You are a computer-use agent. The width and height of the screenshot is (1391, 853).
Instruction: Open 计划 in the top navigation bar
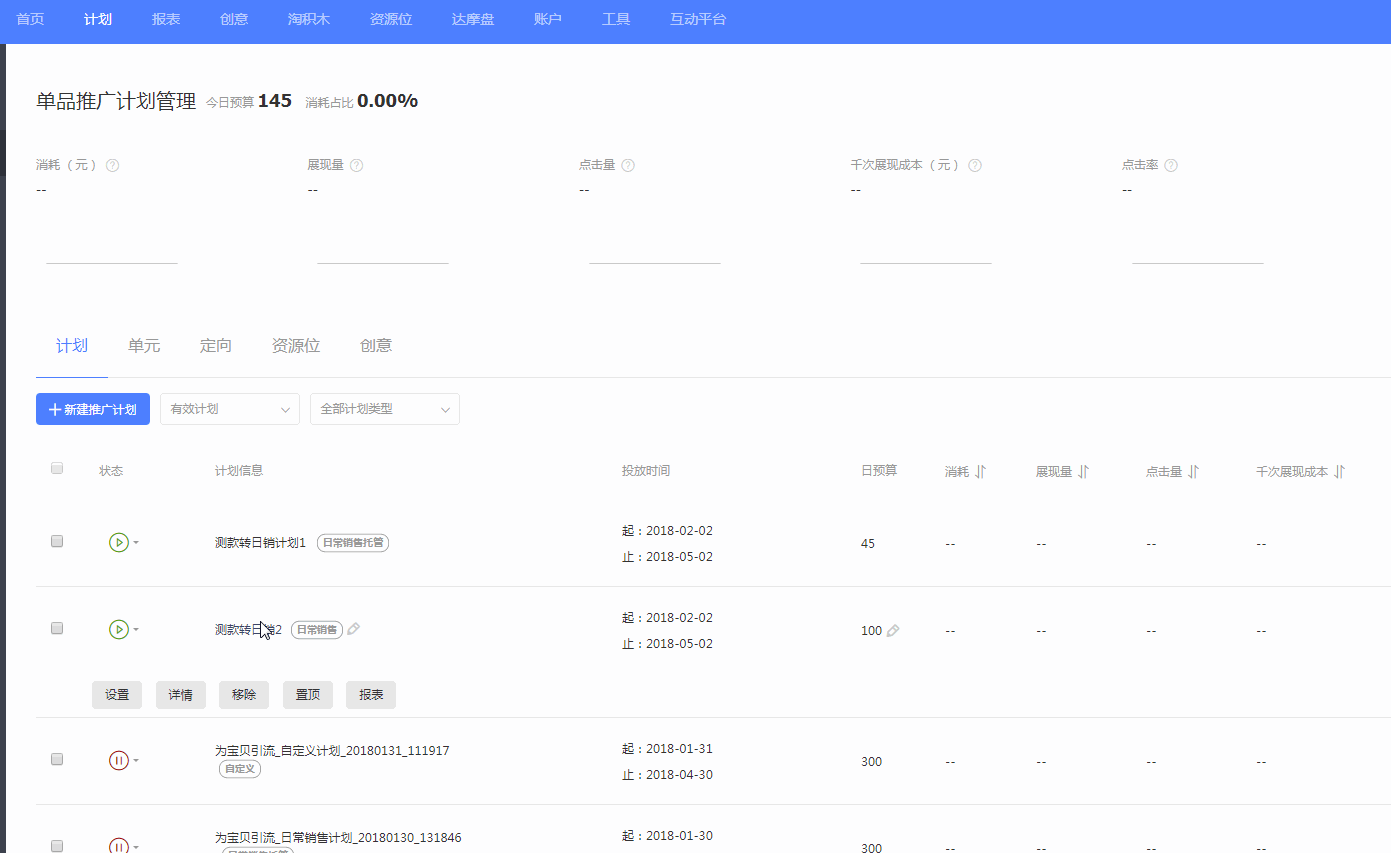(x=98, y=19)
